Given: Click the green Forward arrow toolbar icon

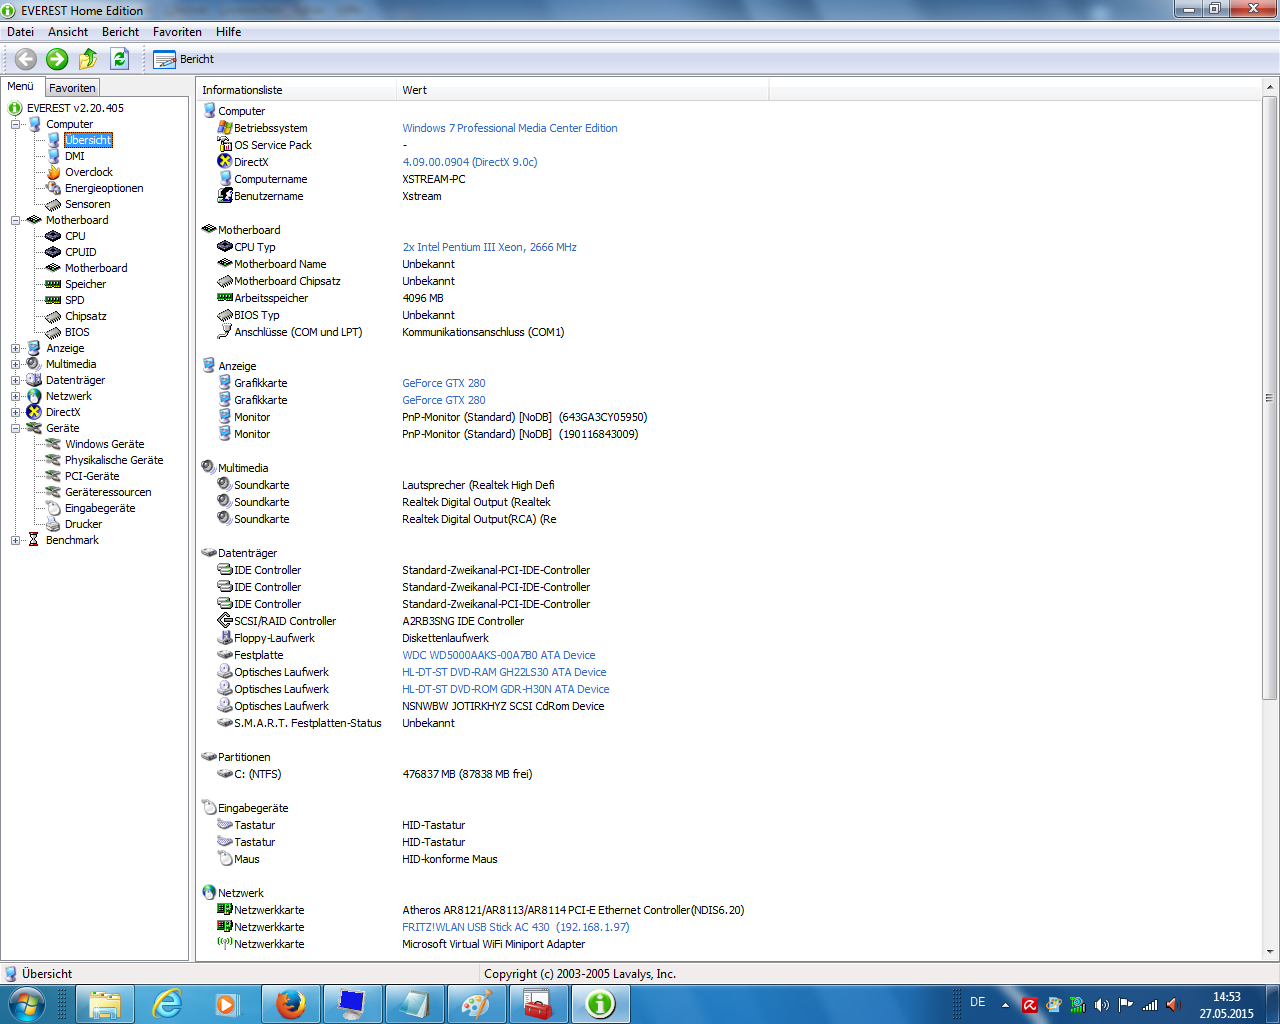Looking at the screenshot, I should pos(57,59).
